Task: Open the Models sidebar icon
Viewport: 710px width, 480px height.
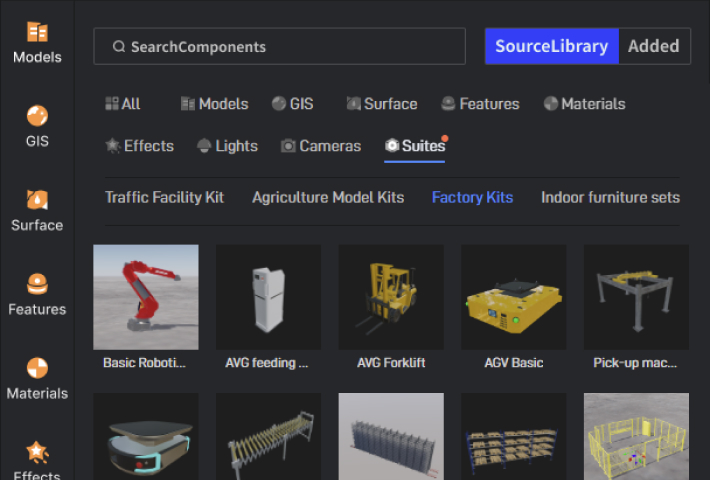Action: click(37, 32)
